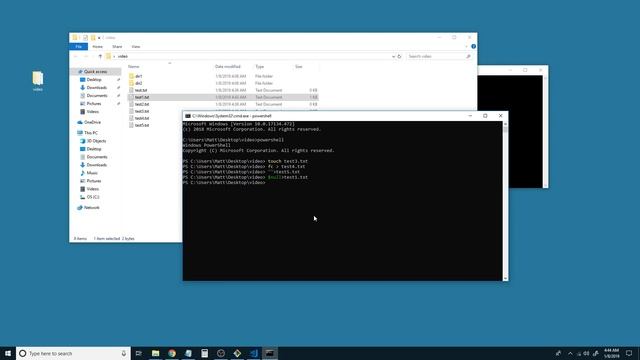This screenshot has height=360, width=640.
Task: Open Downloads under This PC
Action: [x=96, y=165]
